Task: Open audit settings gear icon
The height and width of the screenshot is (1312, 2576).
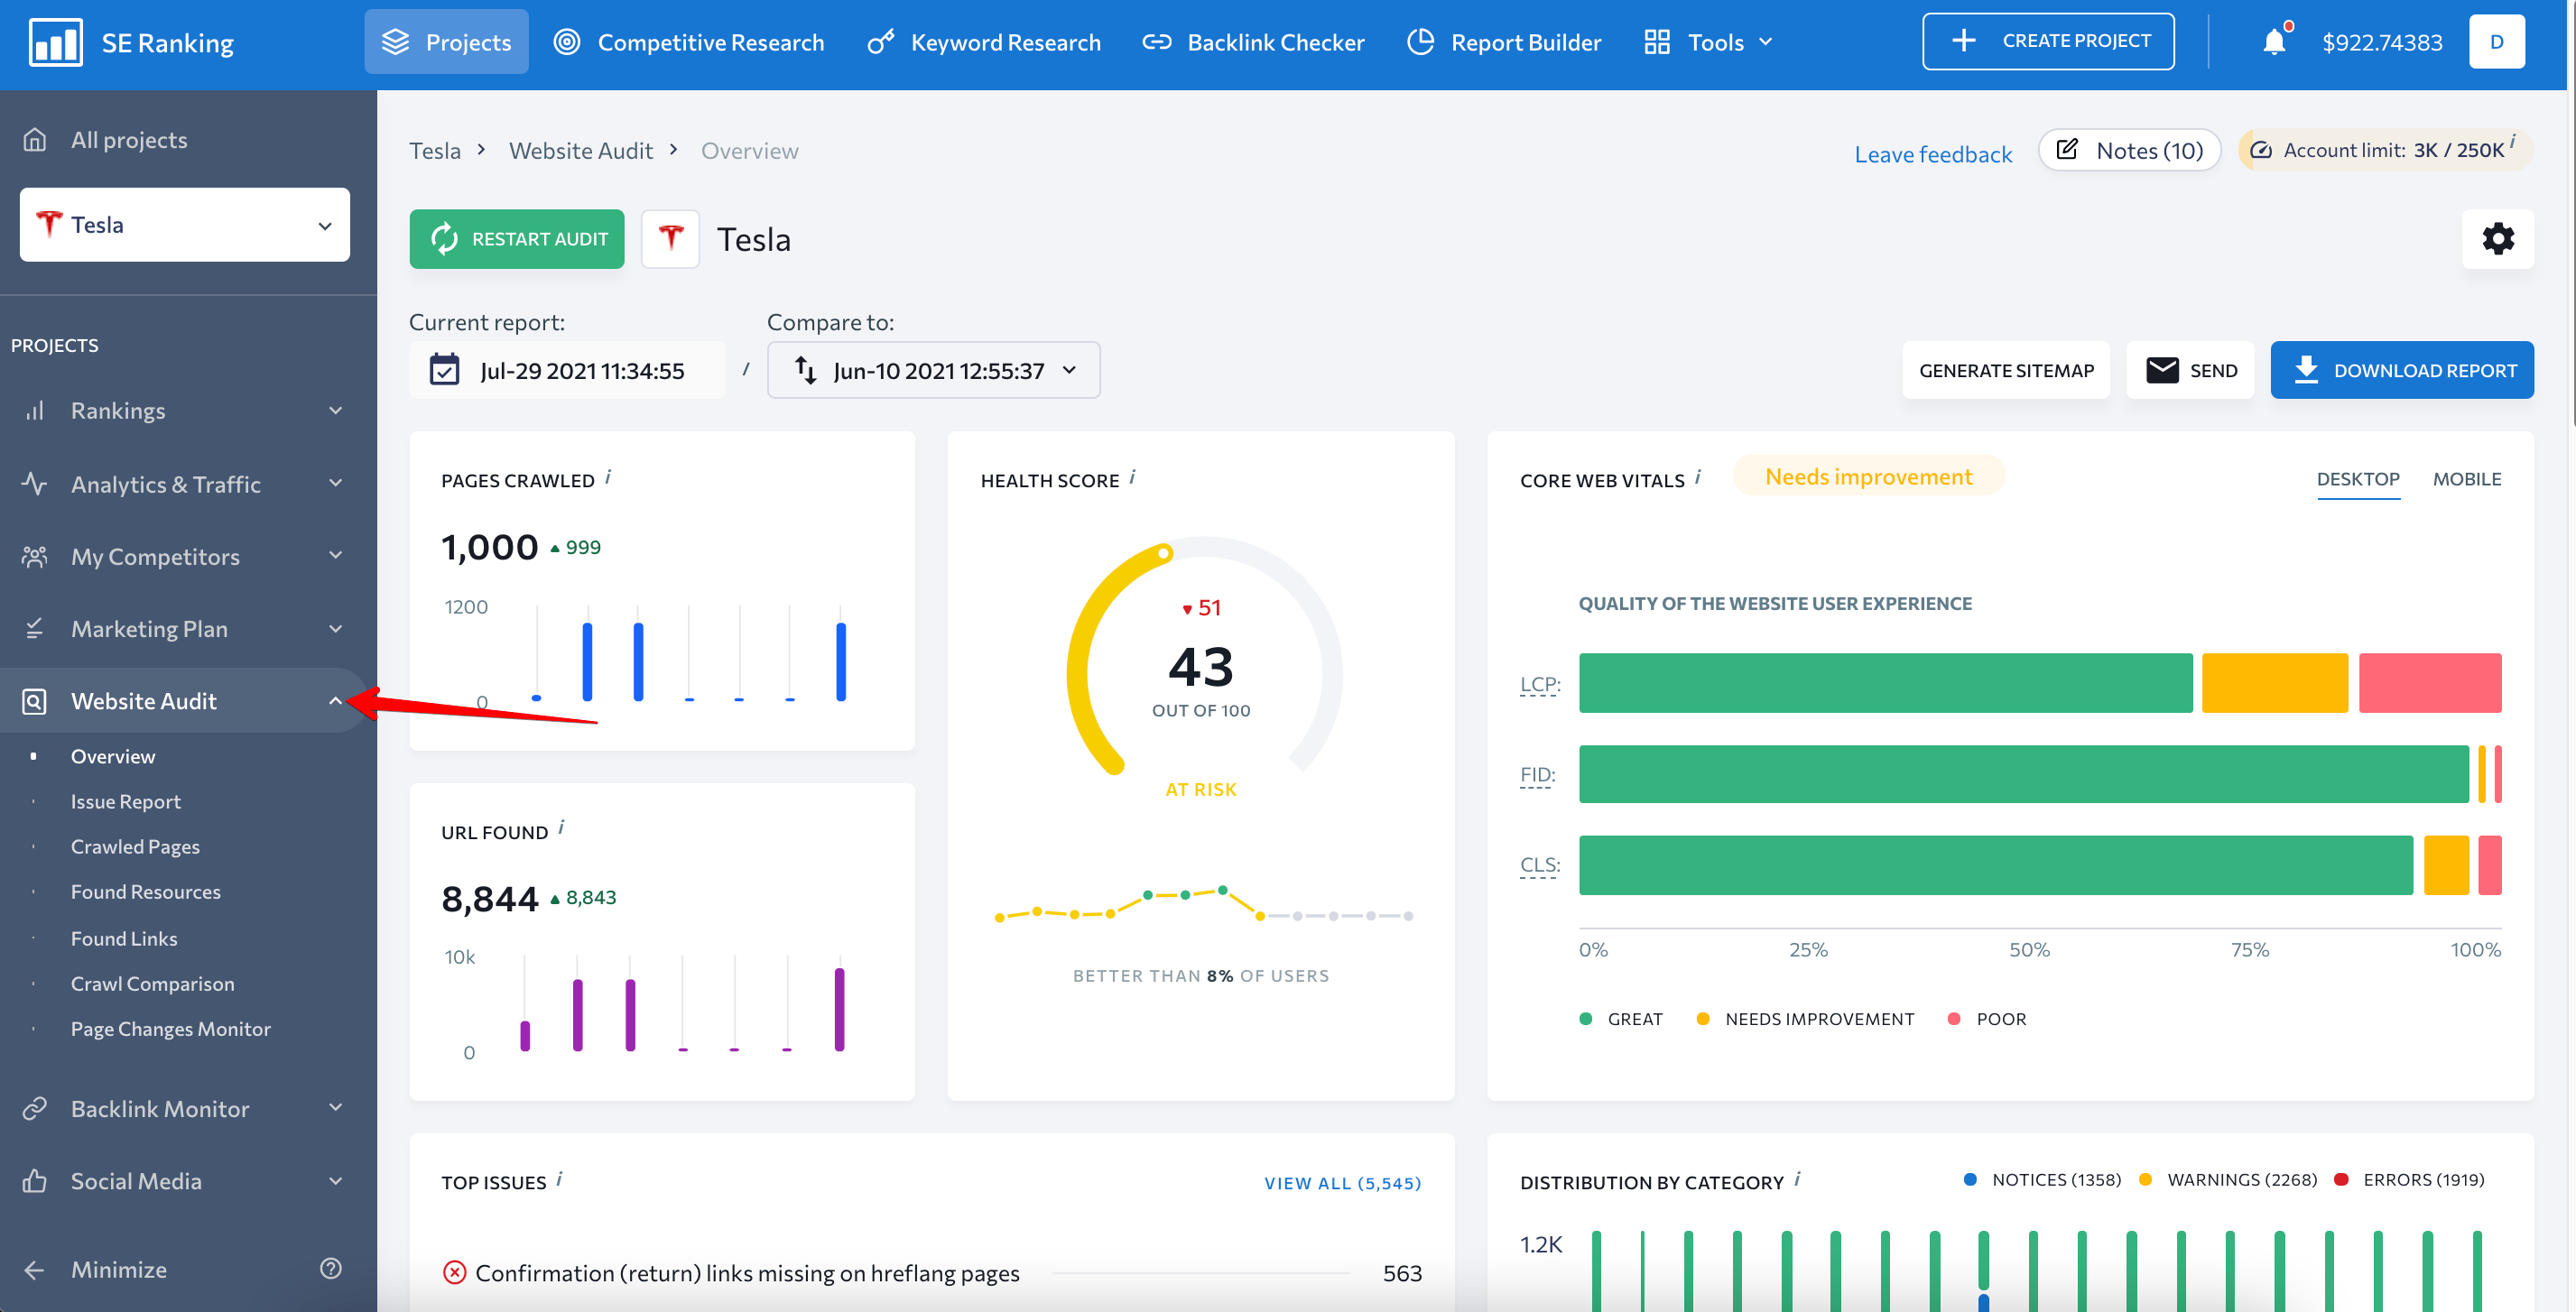Action: click(x=2497, y=239)
